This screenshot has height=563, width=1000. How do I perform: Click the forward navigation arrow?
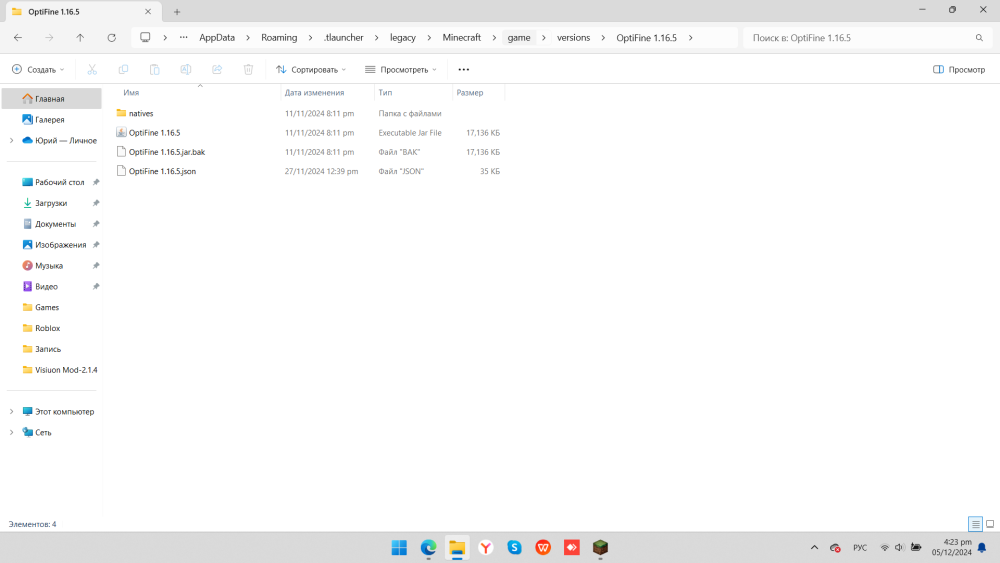(x=49, y=38)
